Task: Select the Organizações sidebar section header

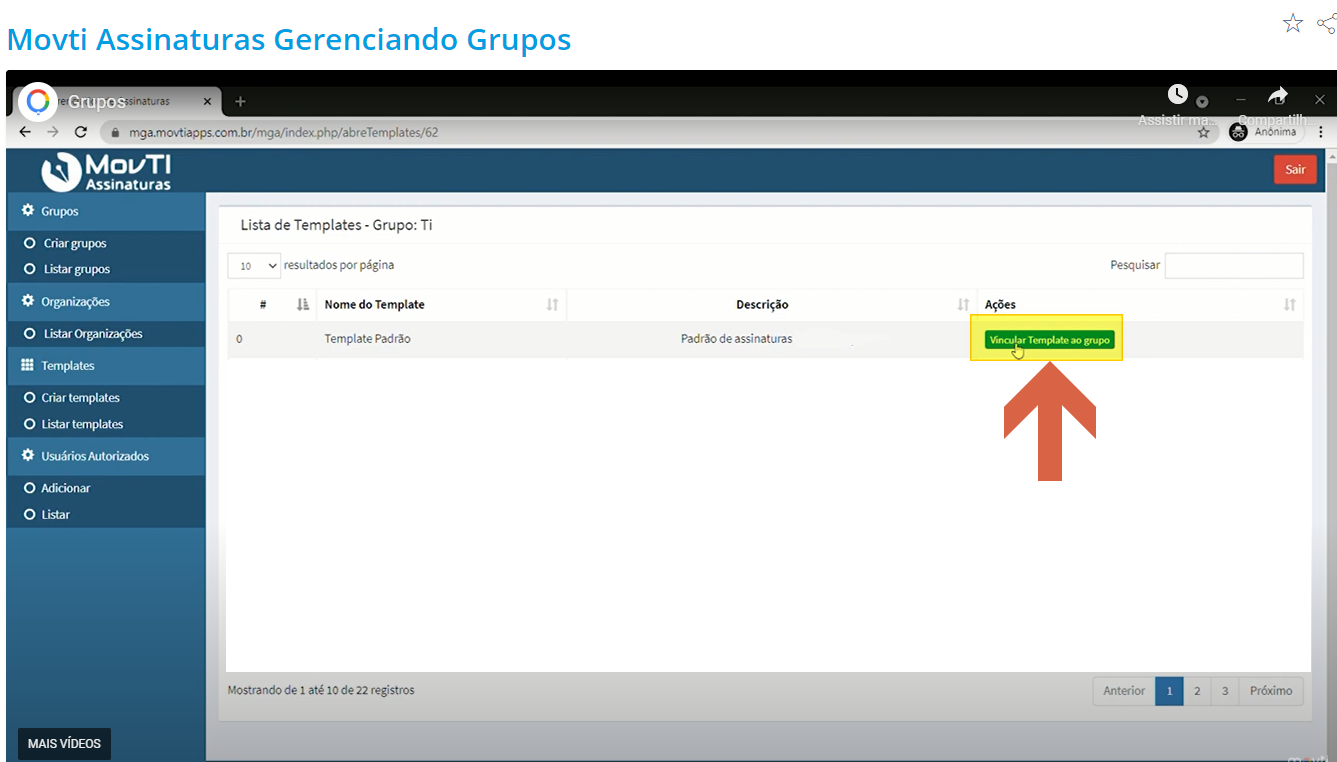Action: coord(105,301)
